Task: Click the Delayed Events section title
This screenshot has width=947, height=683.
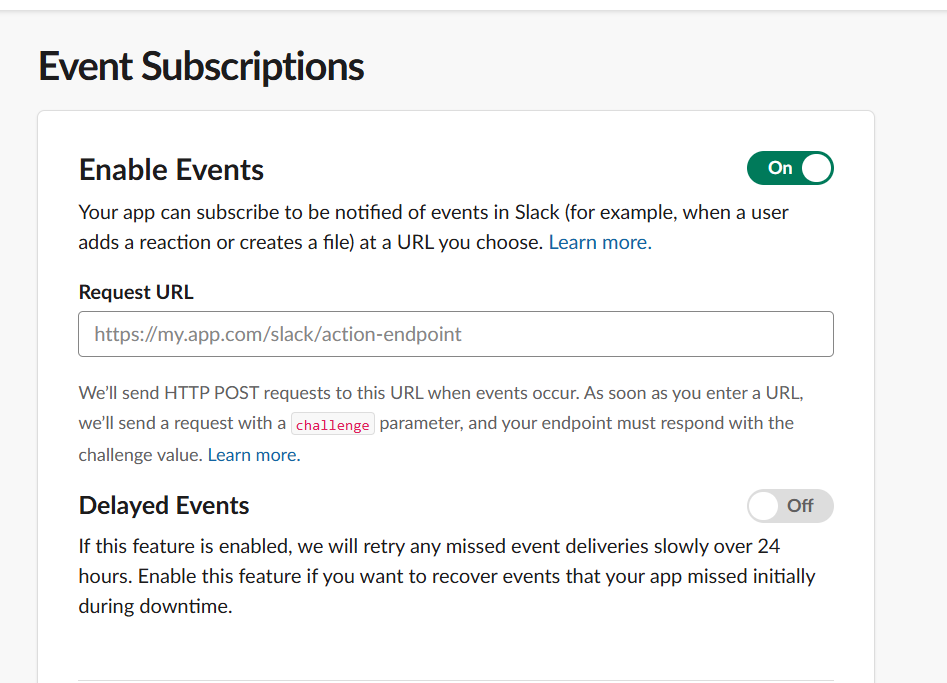Action: 163,506
